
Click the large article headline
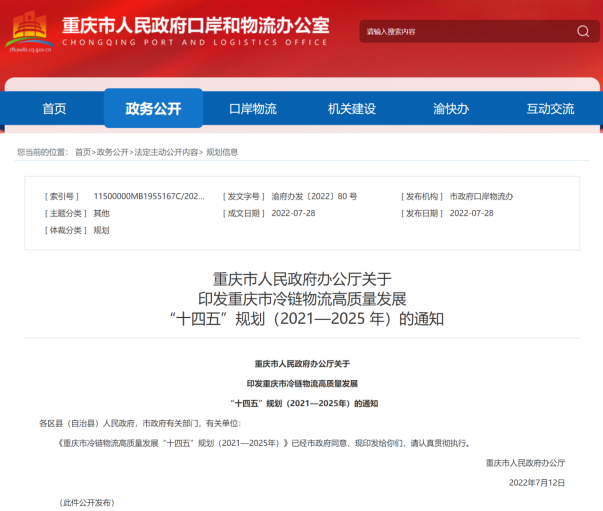[x=306, y=299]
